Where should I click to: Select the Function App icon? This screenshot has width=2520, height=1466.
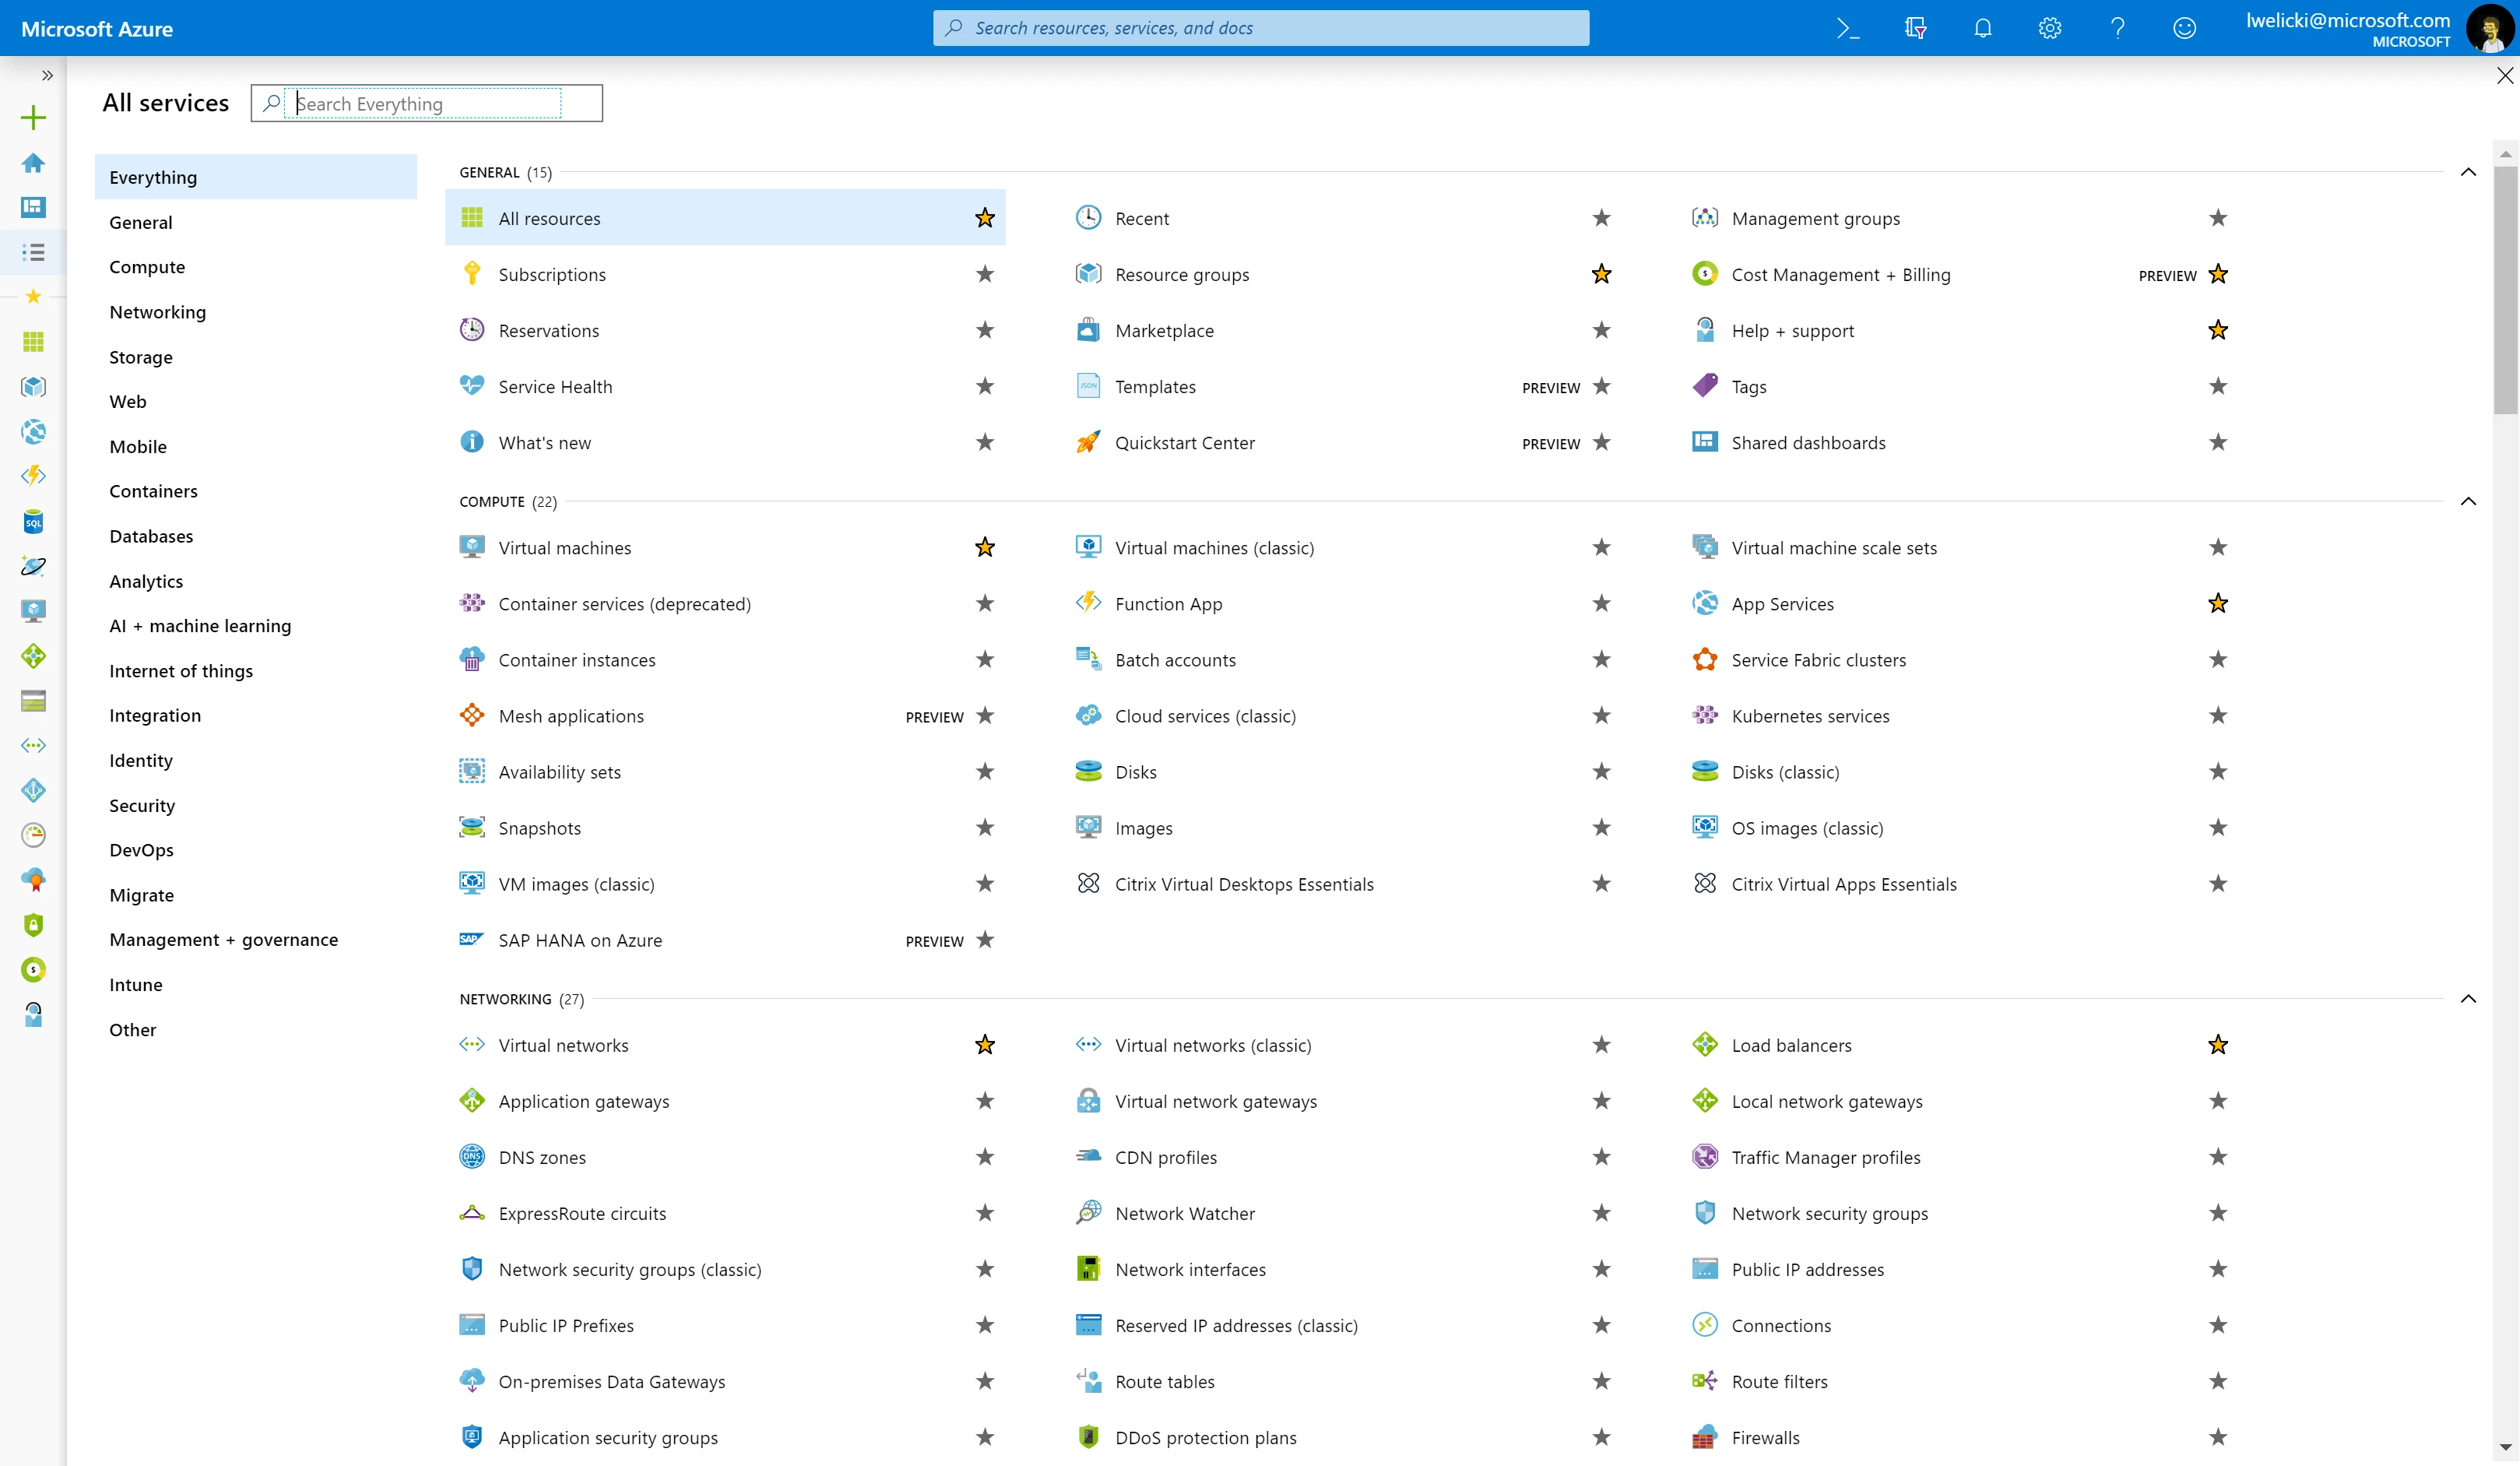(1088, 602)
